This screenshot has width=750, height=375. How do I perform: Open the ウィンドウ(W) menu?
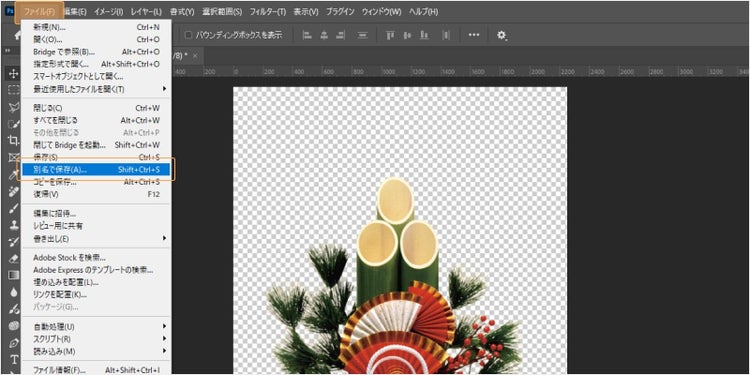coord(382,11)
